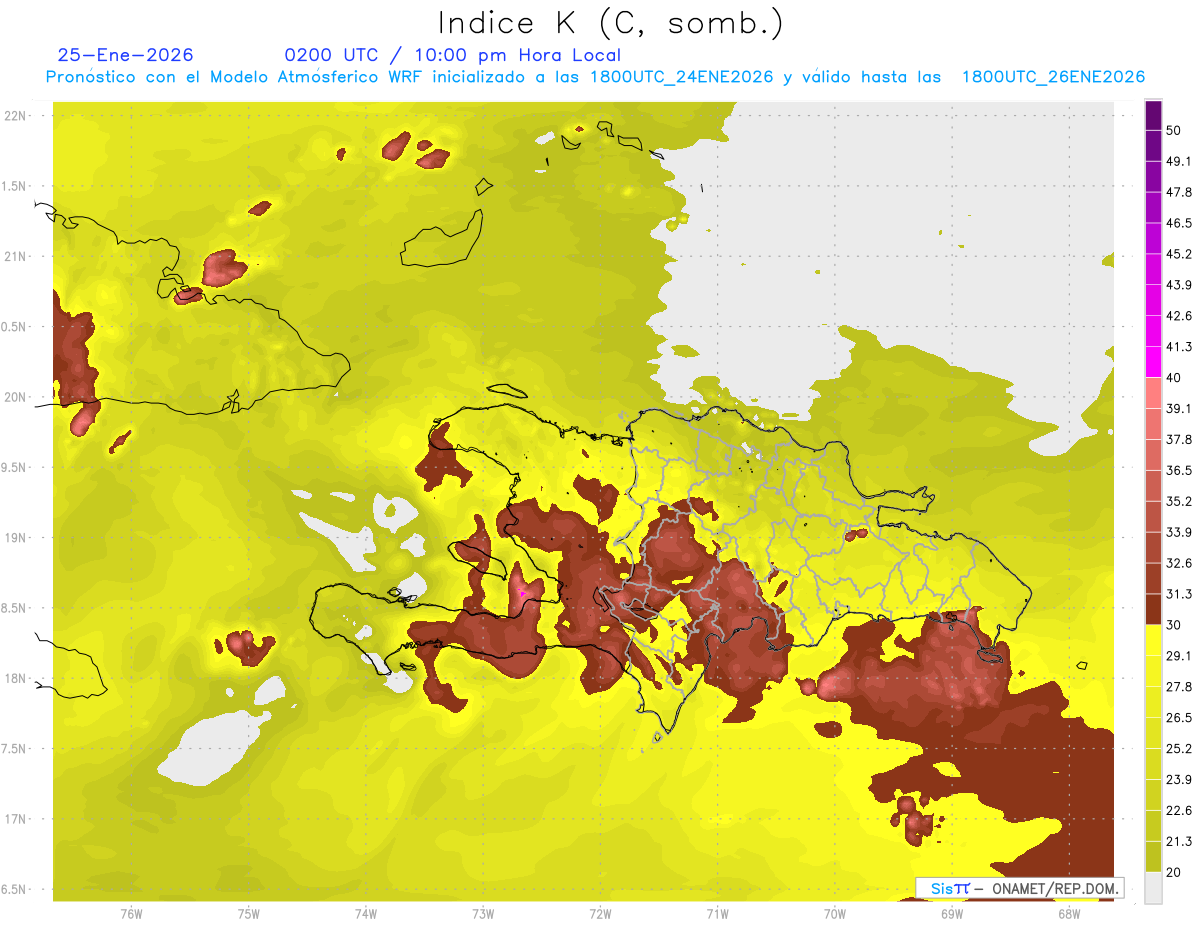The image size is (1200, 927).
Task: Click the bright magenta swatch between 40 and 41.3
Action: pyautogui.click(x=1153, y=362)
